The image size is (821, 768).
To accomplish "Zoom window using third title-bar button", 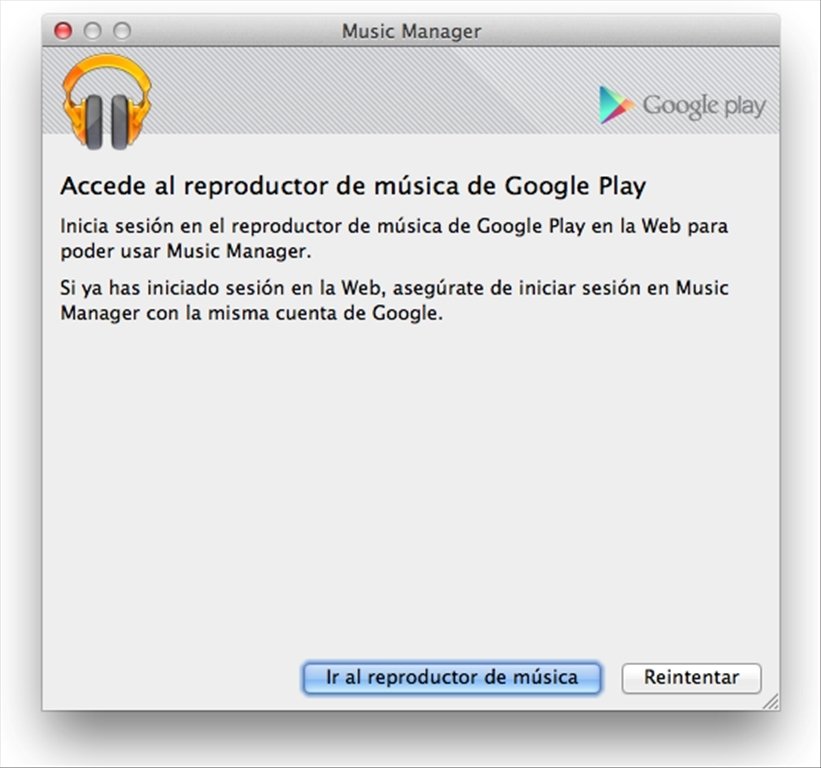I will [x=122, y=31].
